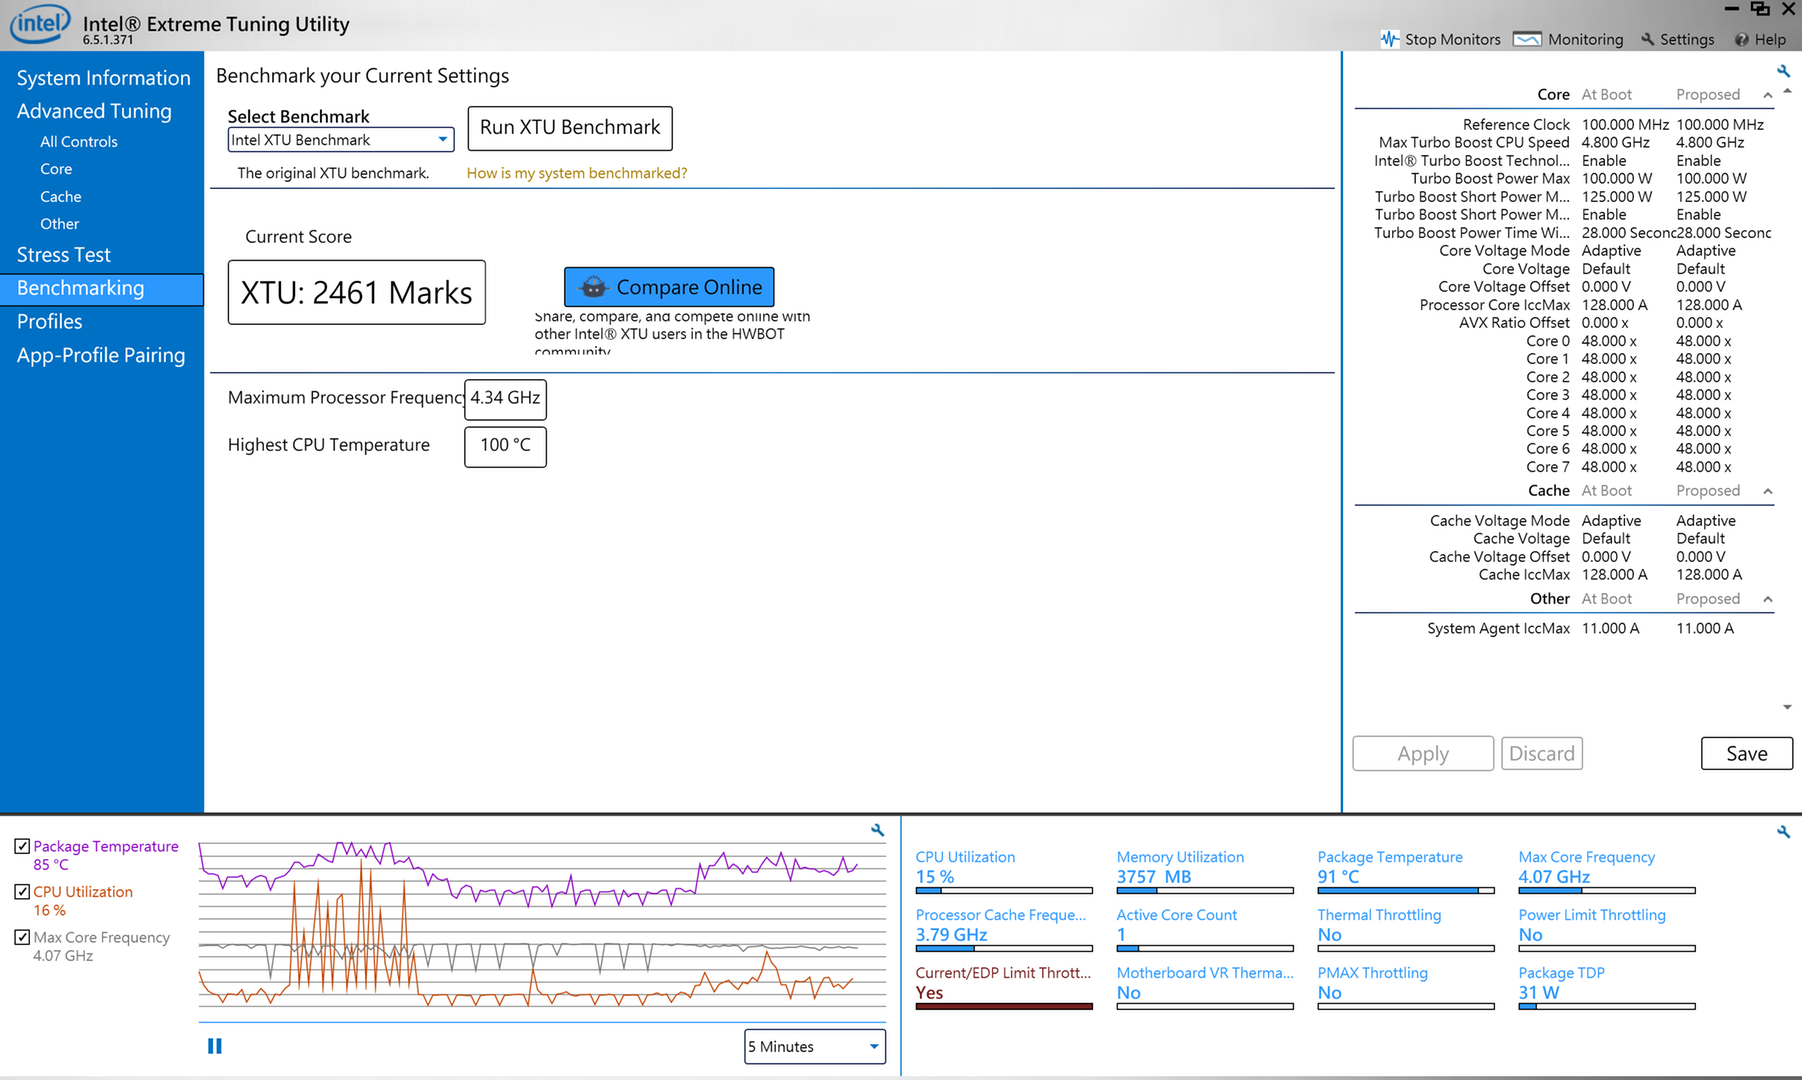Open System Information section
The image size is (1802, 1080).
[x=103, y=78]
